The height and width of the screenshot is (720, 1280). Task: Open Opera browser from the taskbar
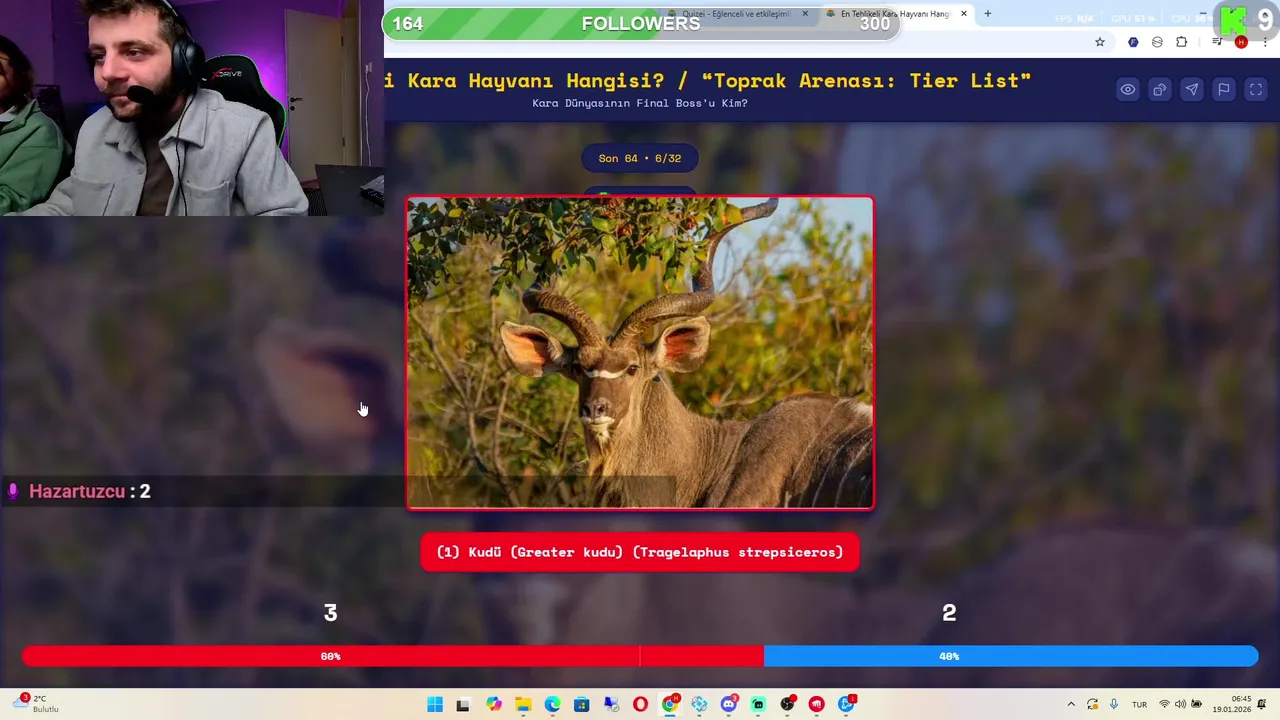640,705
